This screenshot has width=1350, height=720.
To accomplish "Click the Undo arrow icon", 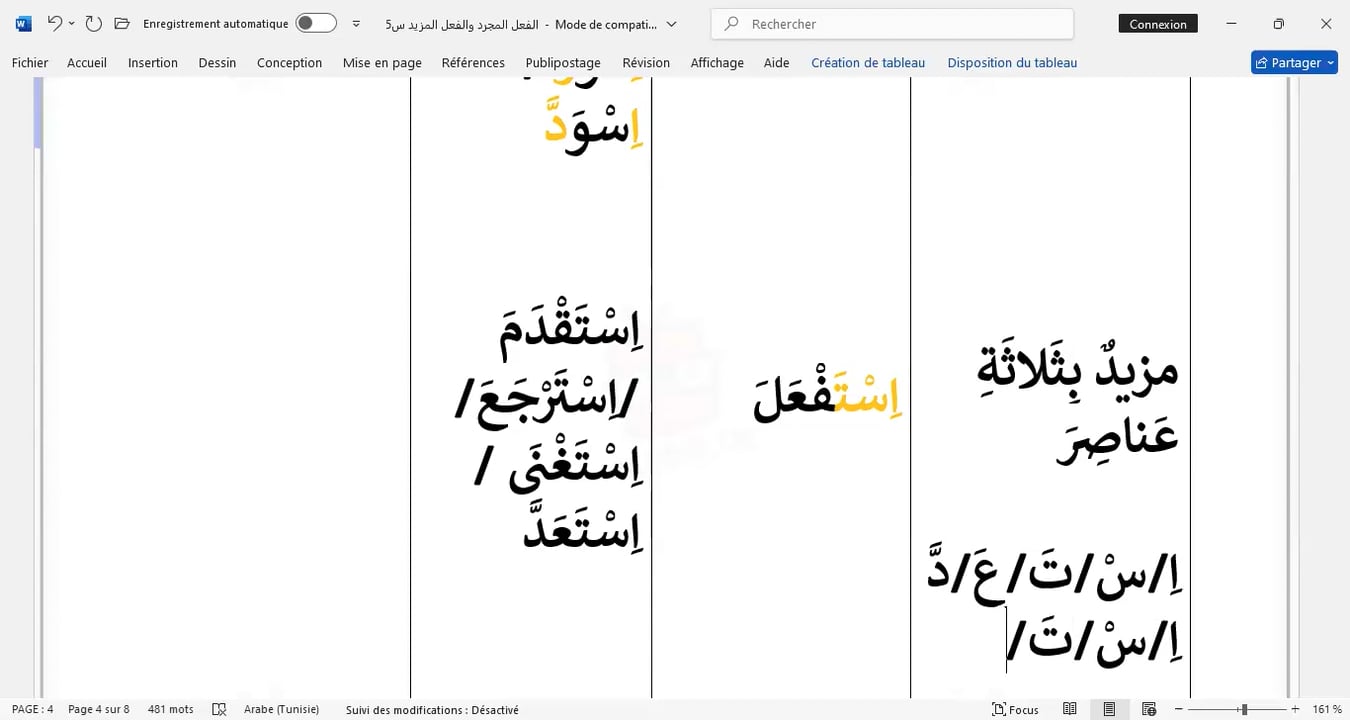I will point(54,23).
